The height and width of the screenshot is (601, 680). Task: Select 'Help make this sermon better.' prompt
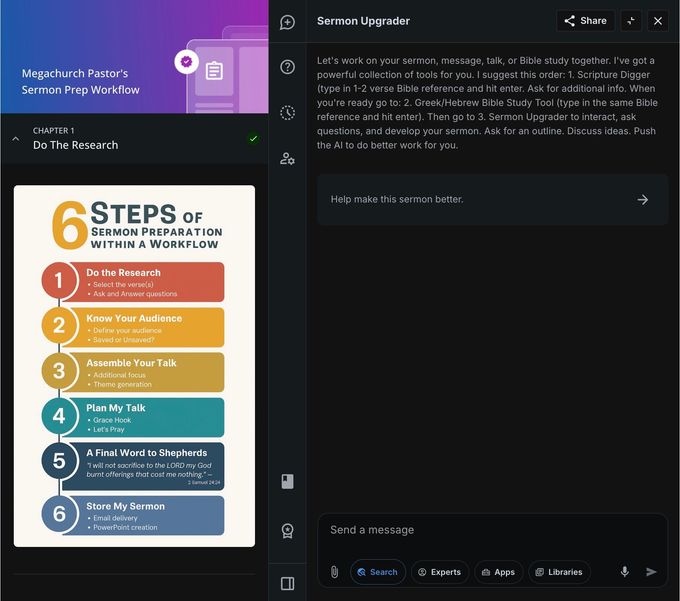click(492, 199)
